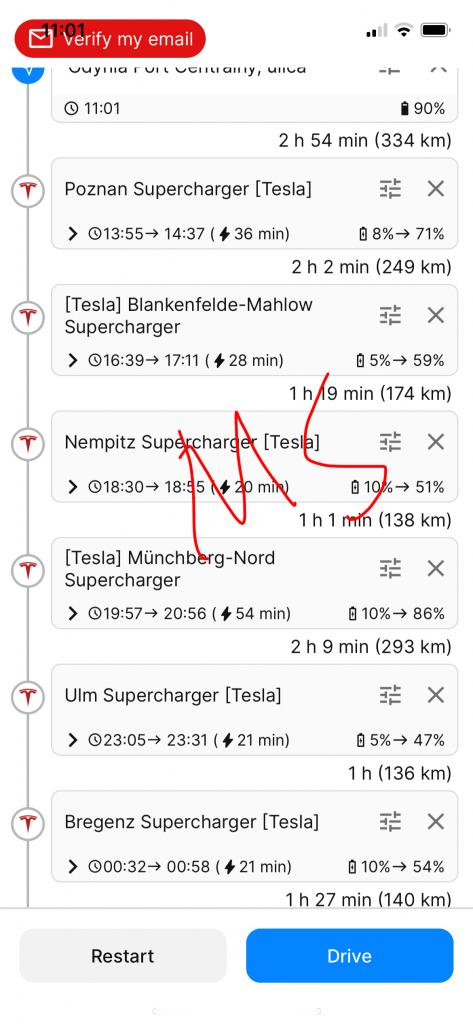Remove Nempitz Supercharger stop
The height and width of the screenshot is (1024, 473).
click(436, 442)
